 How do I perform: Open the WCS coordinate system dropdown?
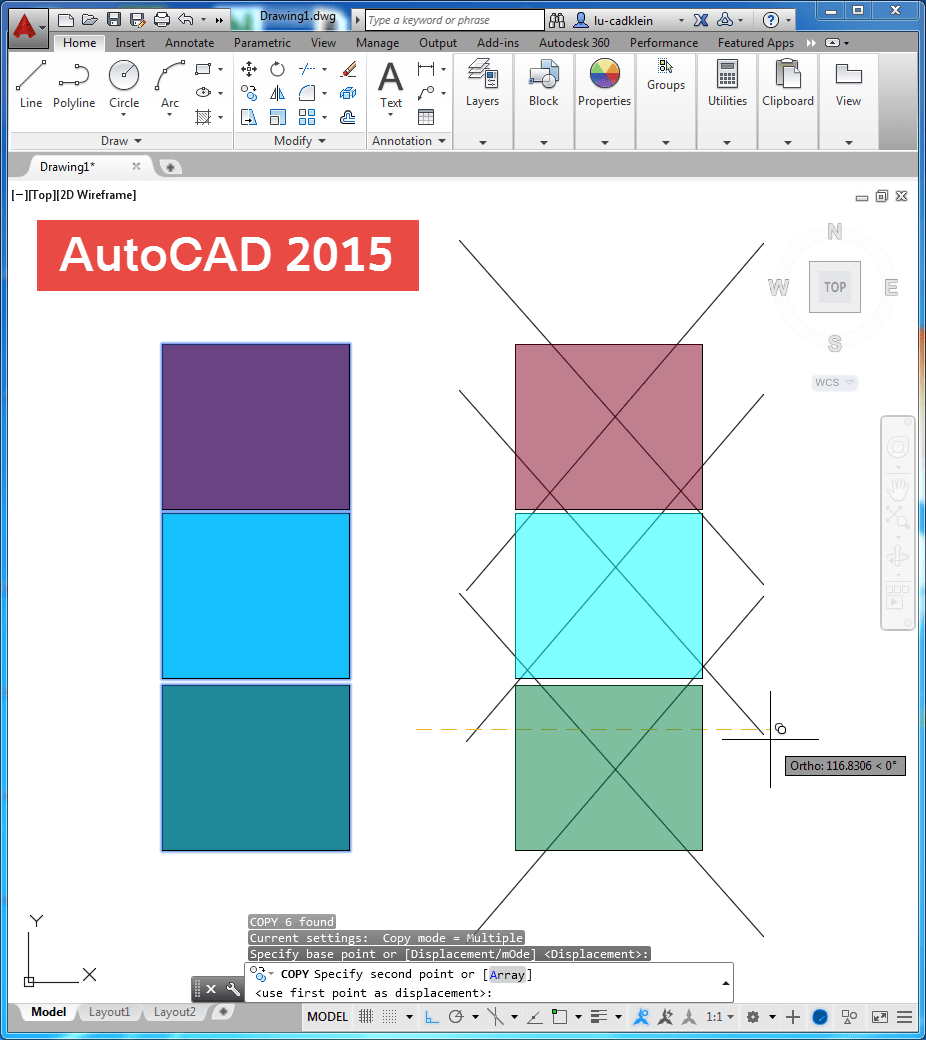coord(834,382)
